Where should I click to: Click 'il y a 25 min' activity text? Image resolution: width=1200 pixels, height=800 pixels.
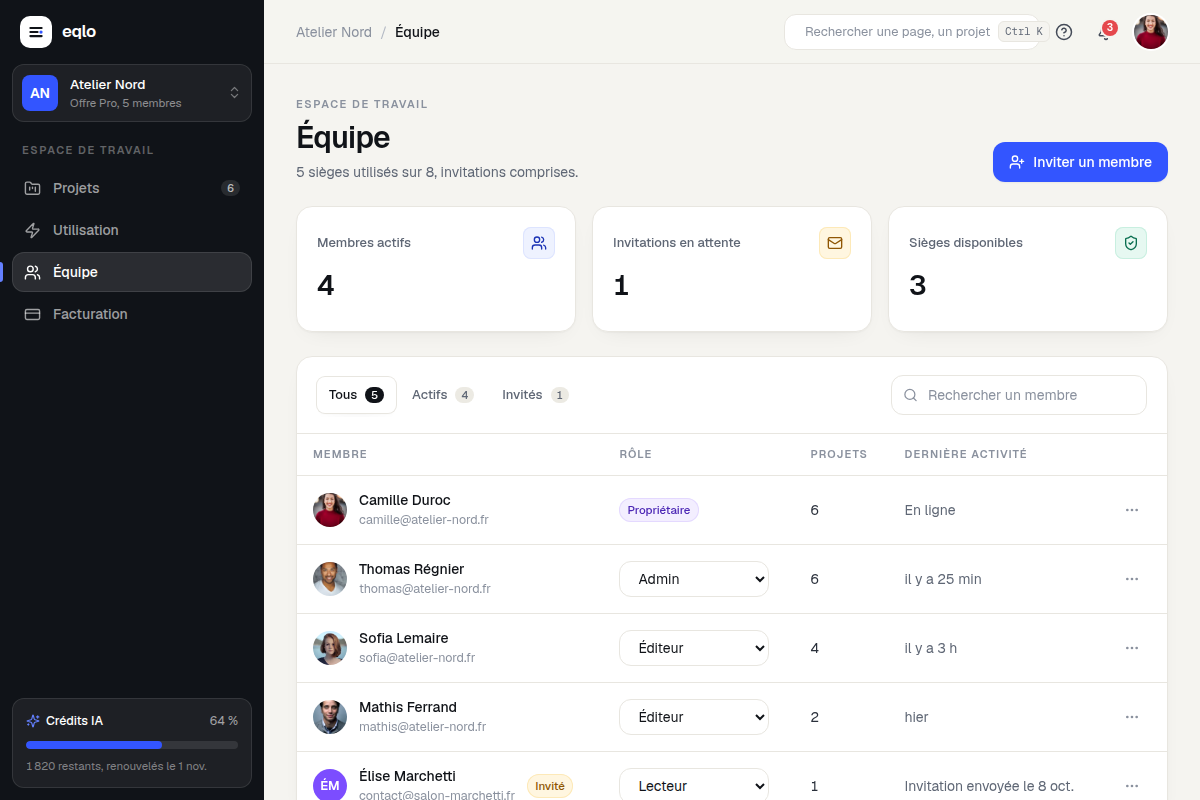click(x=943, y=579)
